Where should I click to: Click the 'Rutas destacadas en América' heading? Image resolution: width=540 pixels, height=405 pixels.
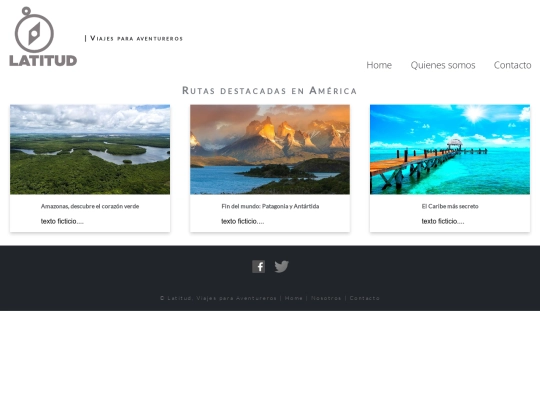pyautogui.click(x=269, y=91)
